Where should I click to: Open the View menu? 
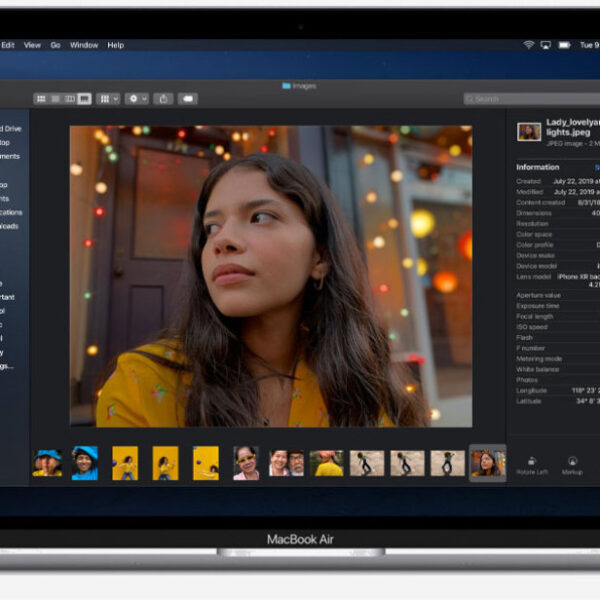32,45
